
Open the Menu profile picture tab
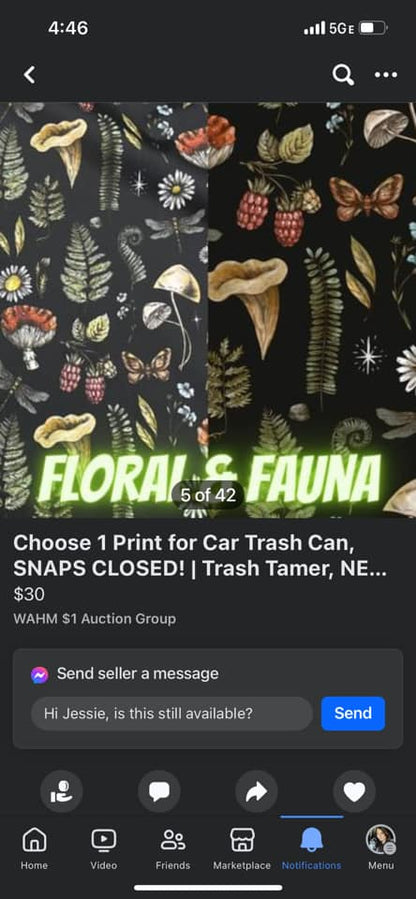pyautogui.click(x=380, y=849)
